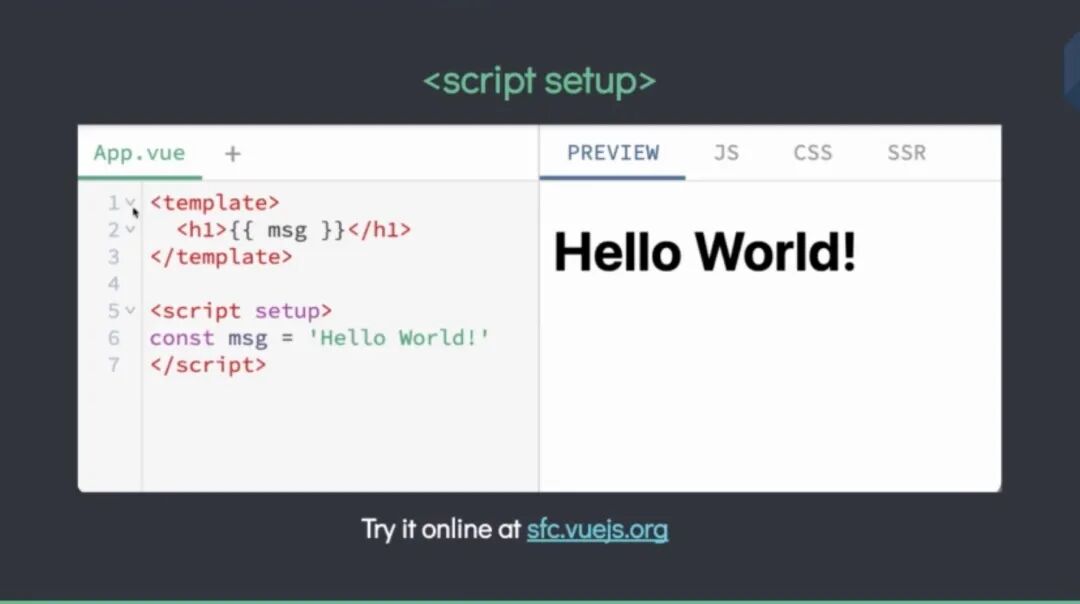Select the App.vue file tab
1080x604 pixels.
(x=138, y=153)
